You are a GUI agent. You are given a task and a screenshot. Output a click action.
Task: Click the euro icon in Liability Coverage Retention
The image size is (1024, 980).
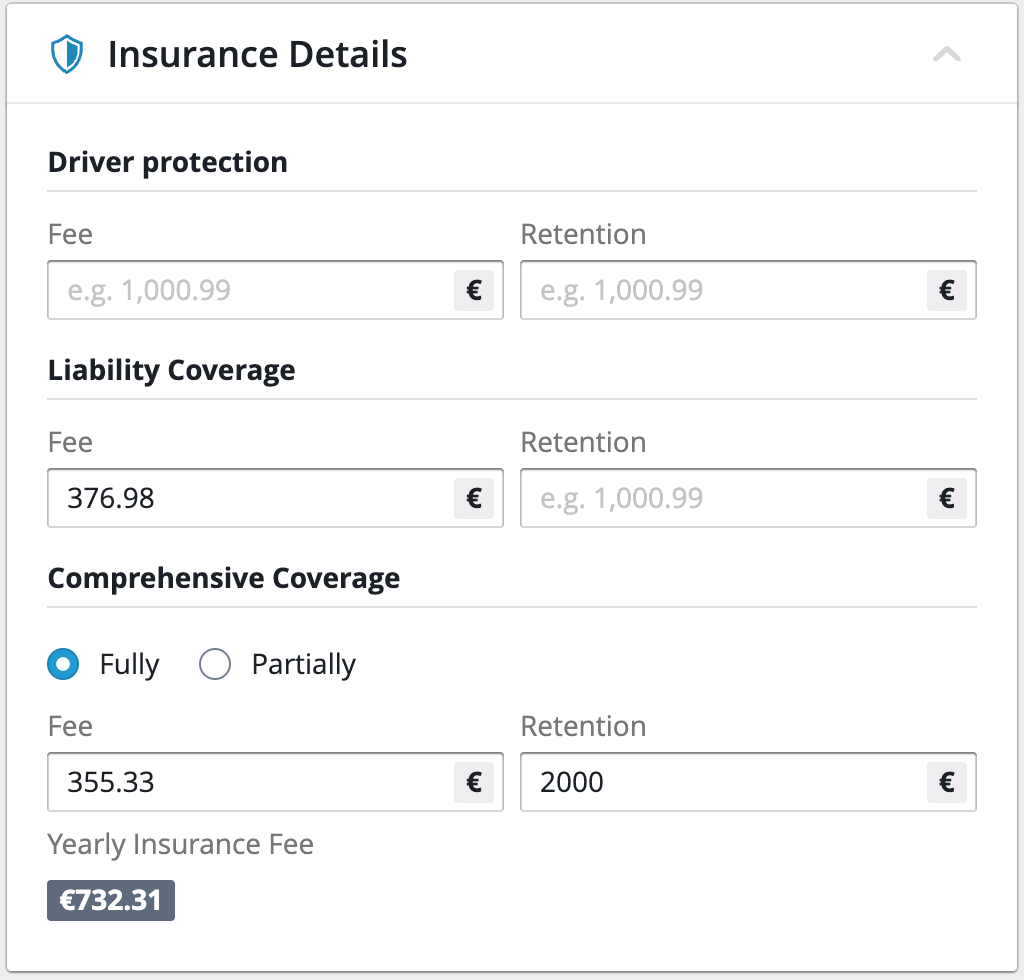tap(947, 498)
